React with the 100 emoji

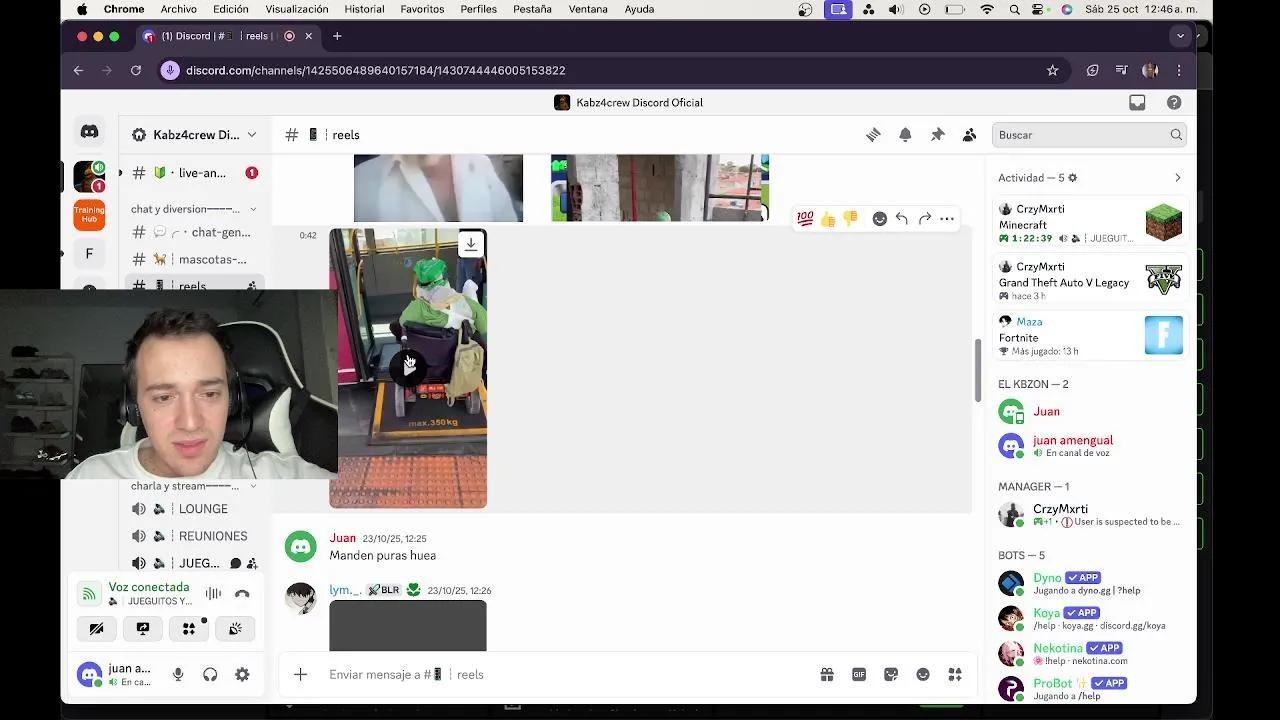805,218
